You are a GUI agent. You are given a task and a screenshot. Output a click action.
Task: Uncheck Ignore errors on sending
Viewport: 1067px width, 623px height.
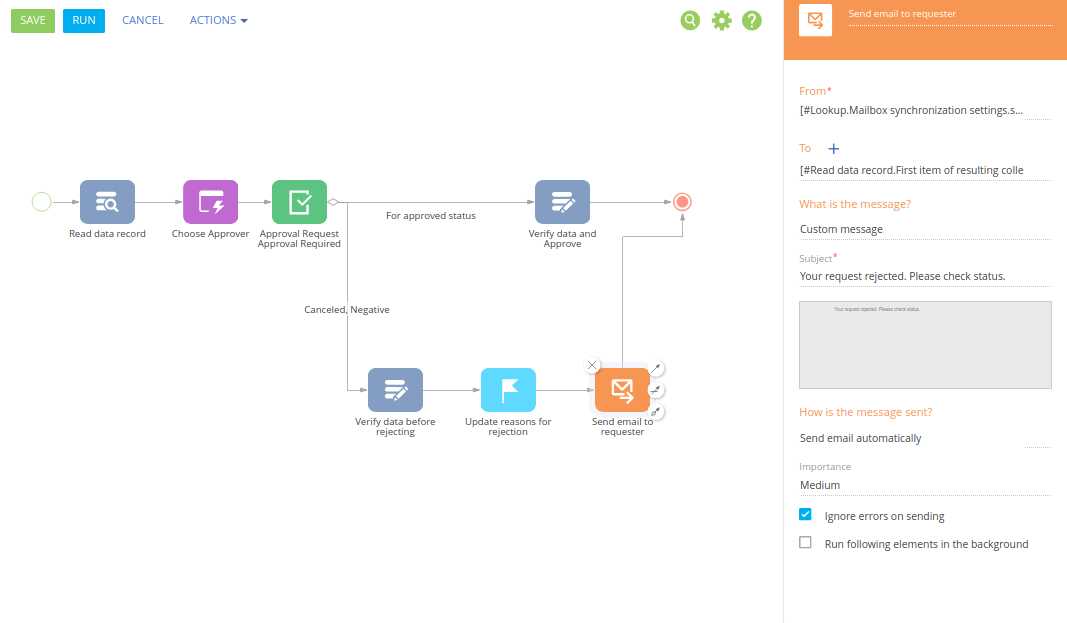click(805, 514)
